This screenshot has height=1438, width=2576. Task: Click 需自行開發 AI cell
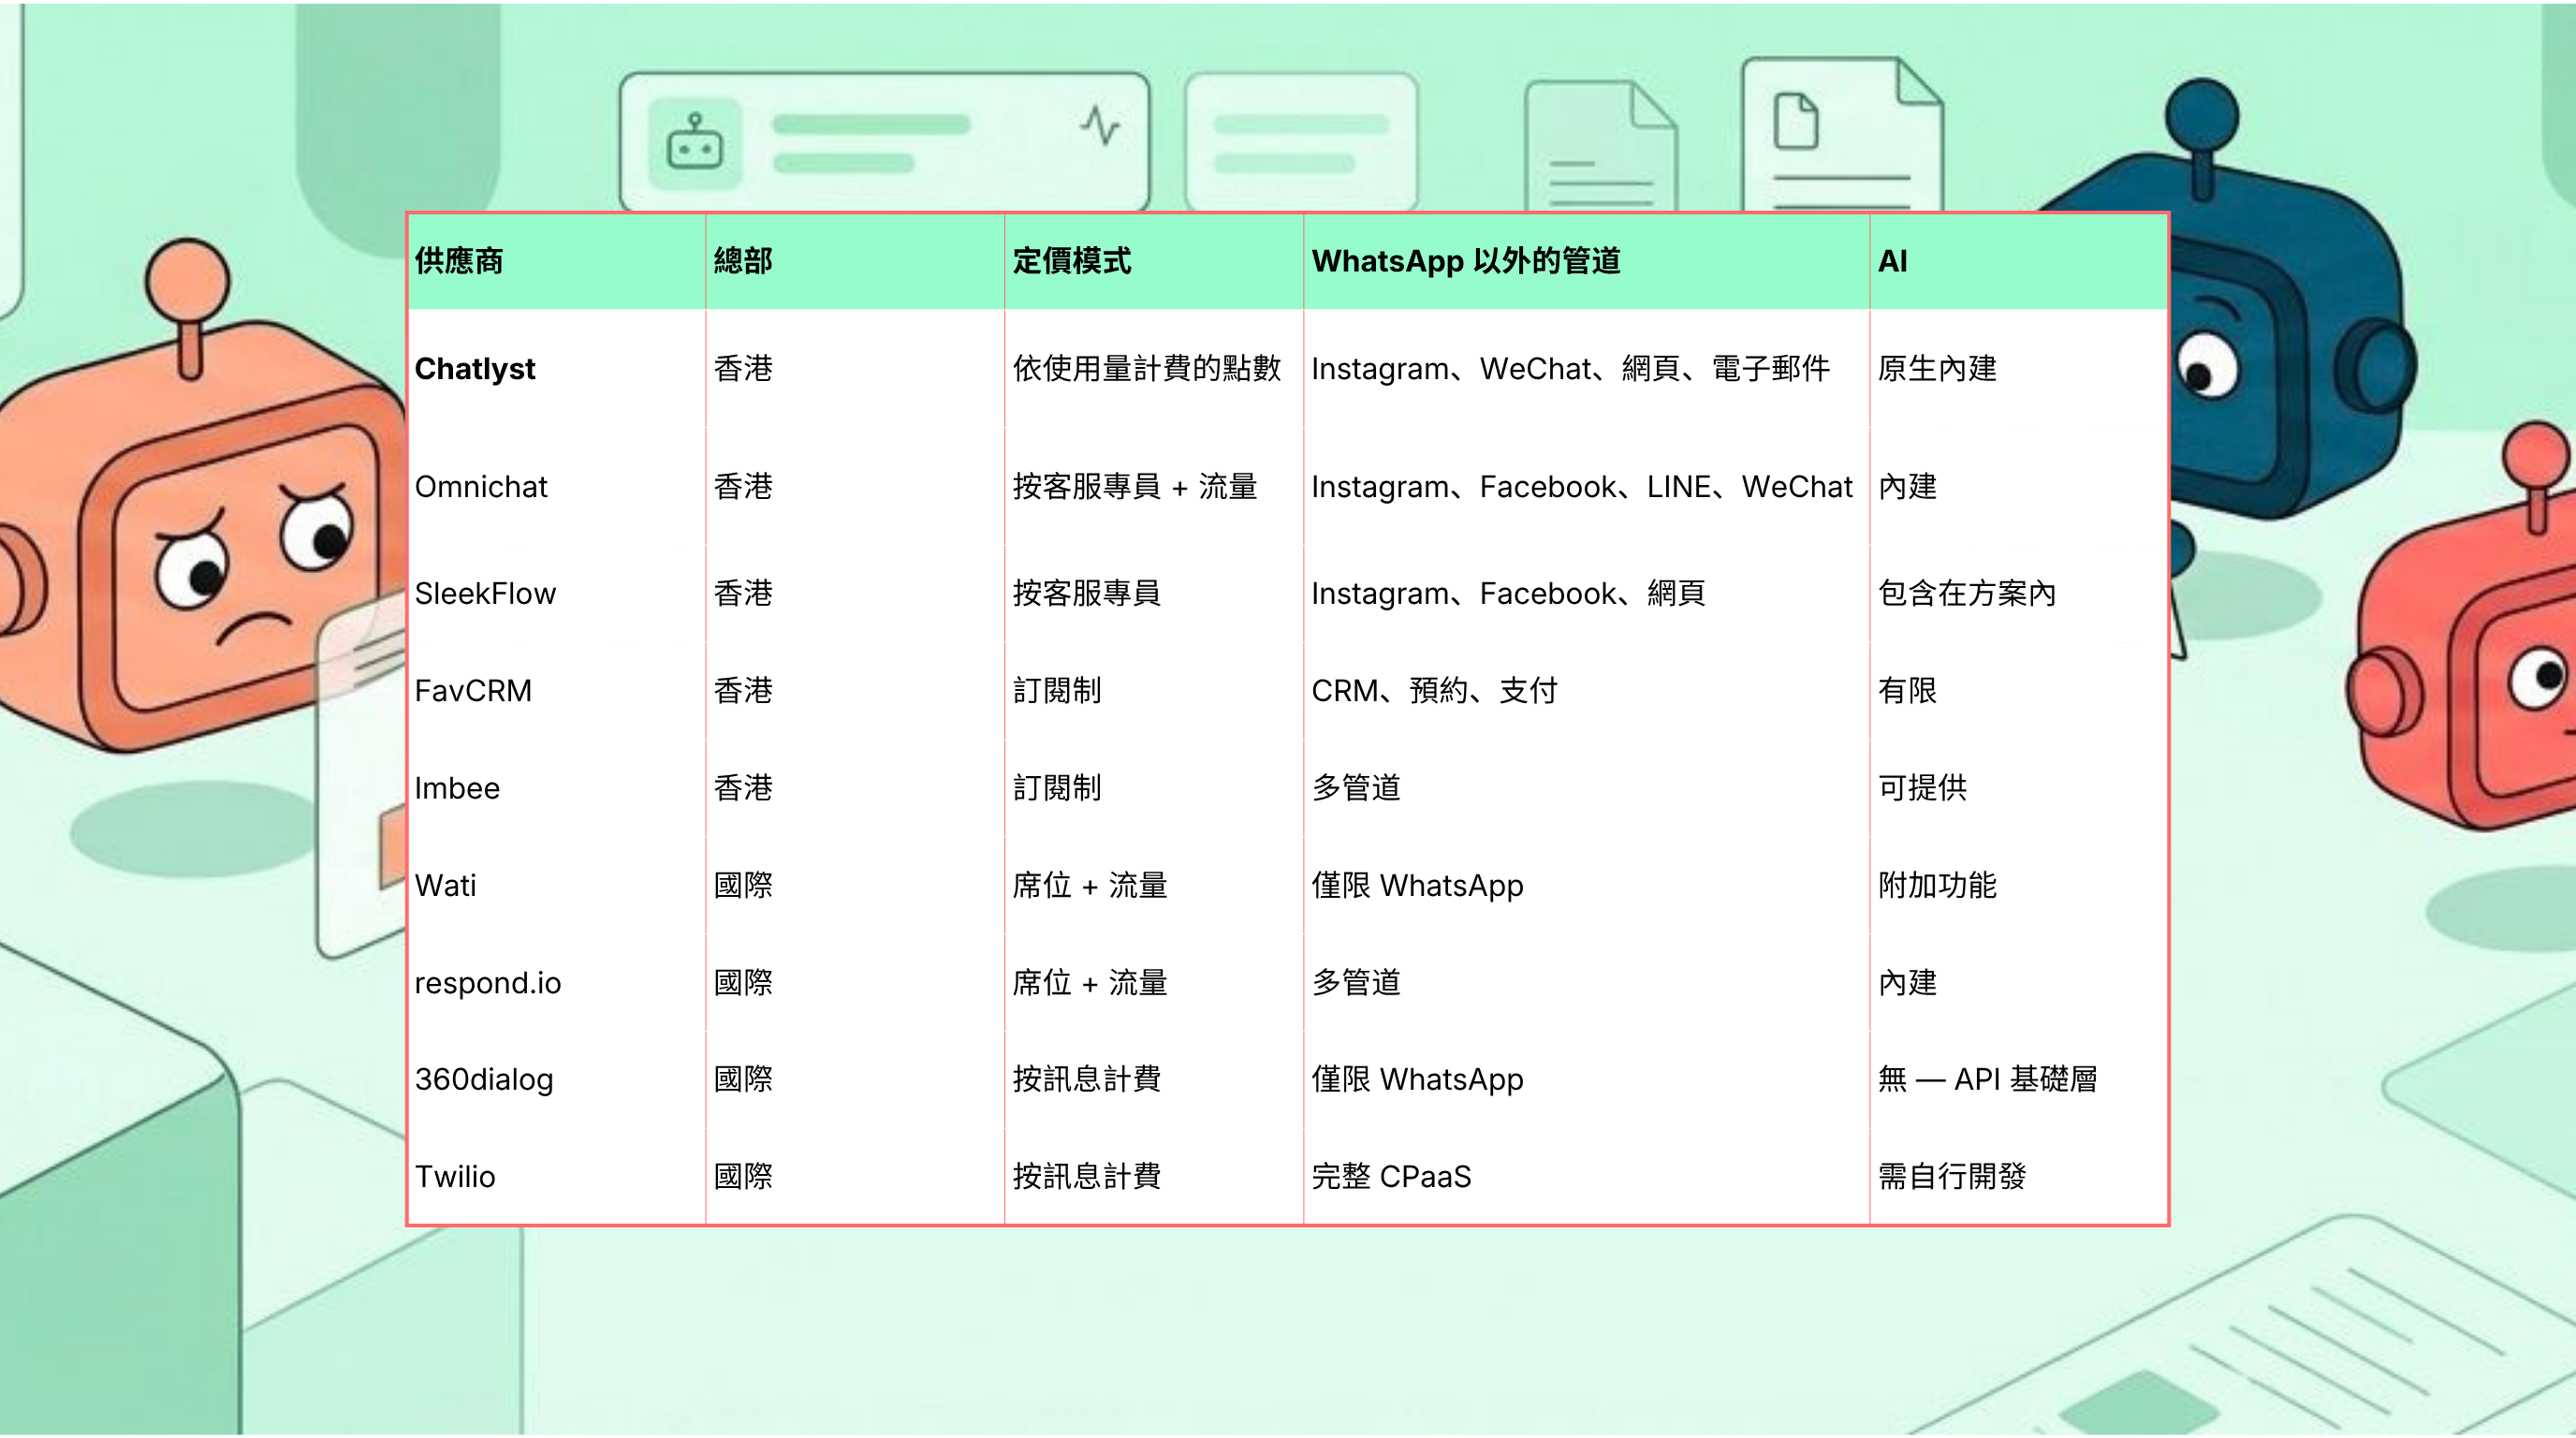[2018, 1176]
